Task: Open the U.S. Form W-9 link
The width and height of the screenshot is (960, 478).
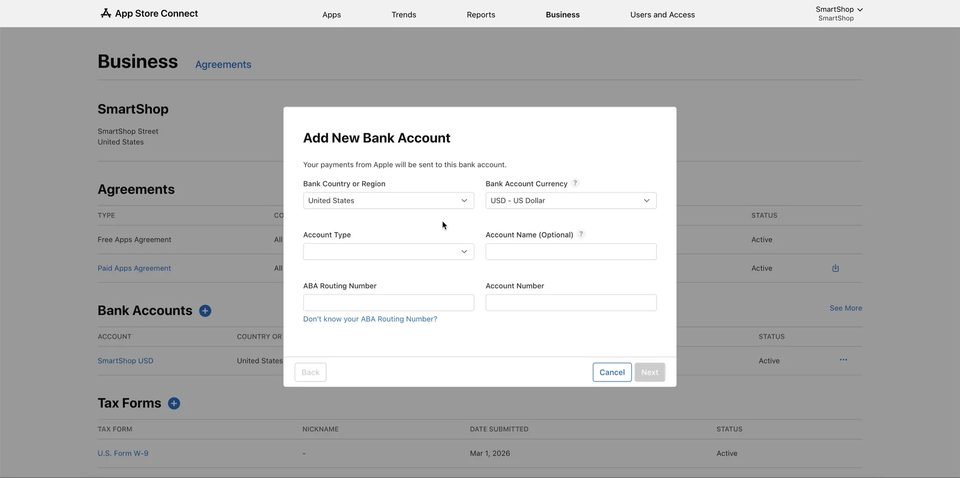Action: (123, 454)
